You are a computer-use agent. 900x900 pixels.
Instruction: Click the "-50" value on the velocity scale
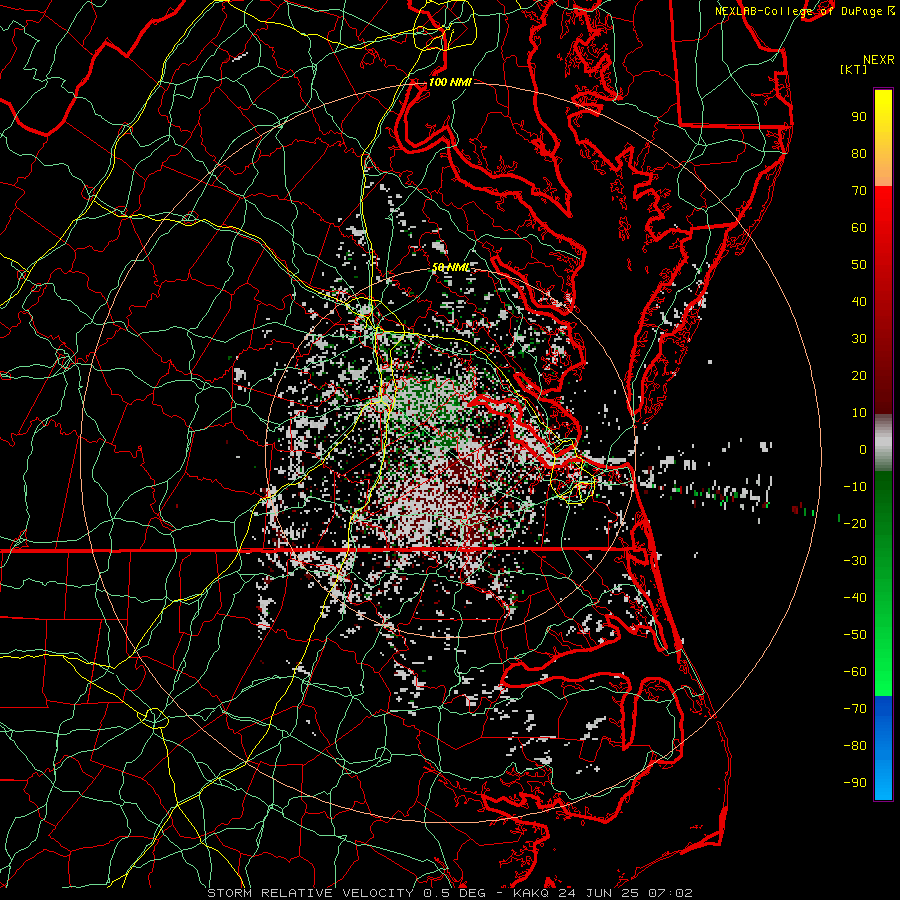(x=855, y=635)
